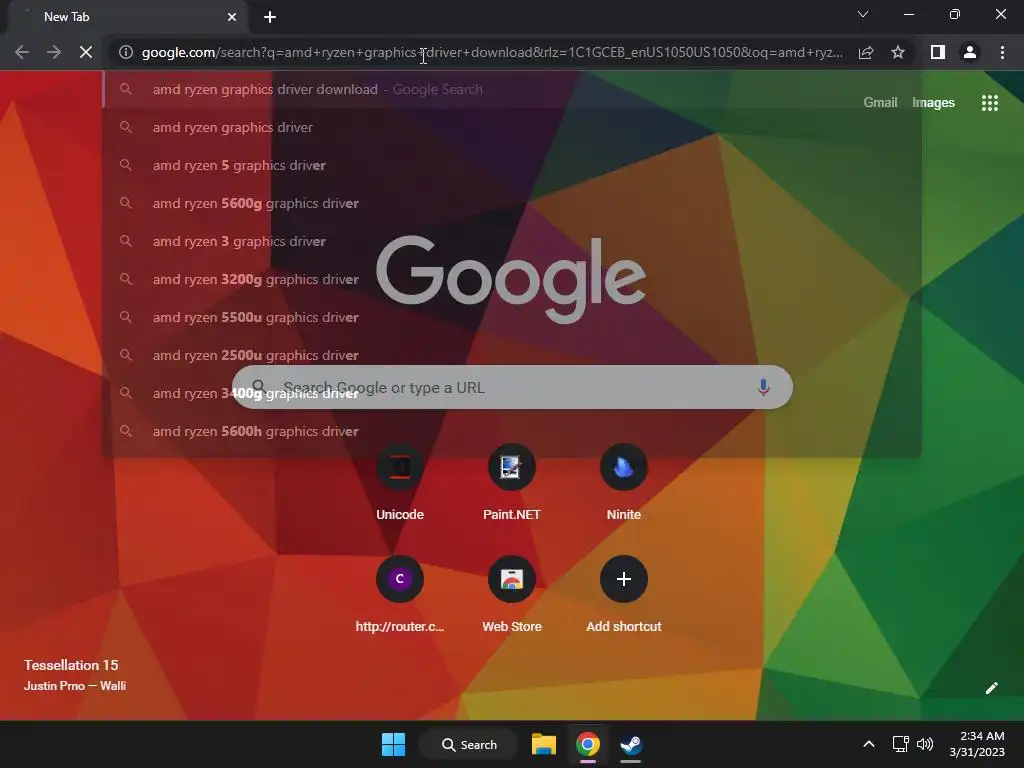
Task: Start voice search with microphone
Action: 763,387
